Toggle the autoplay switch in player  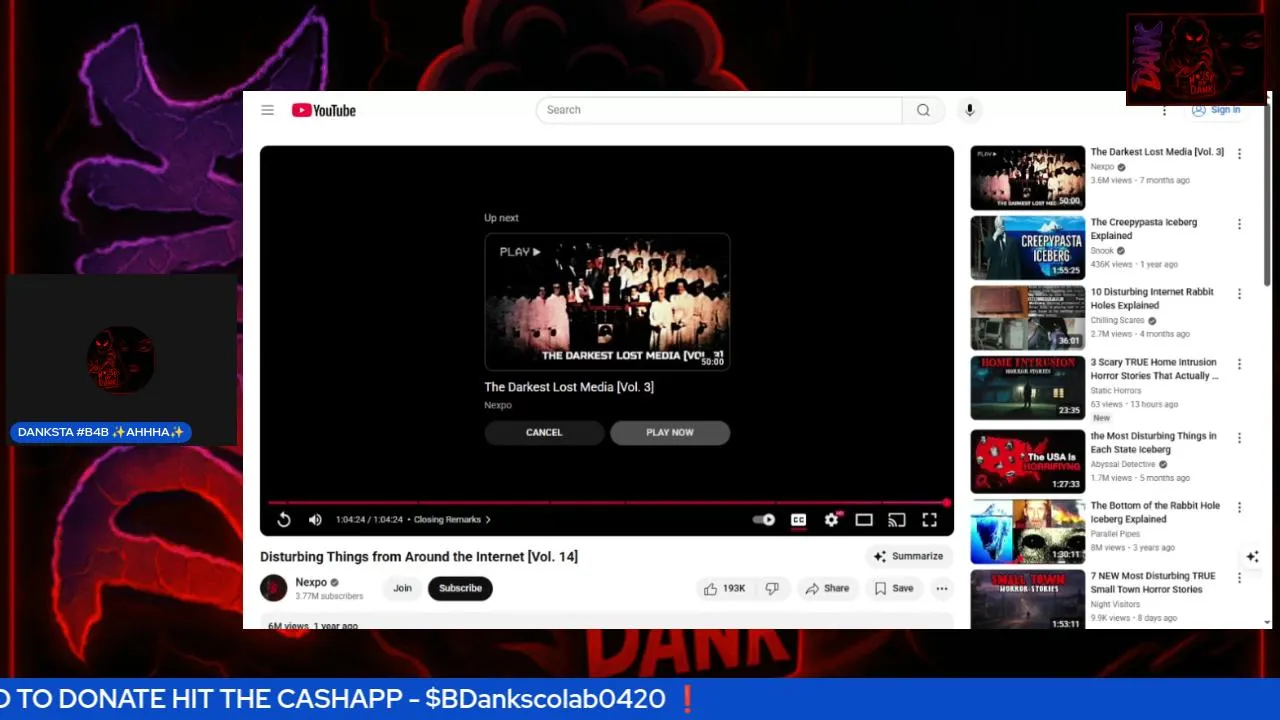point(764,519)
